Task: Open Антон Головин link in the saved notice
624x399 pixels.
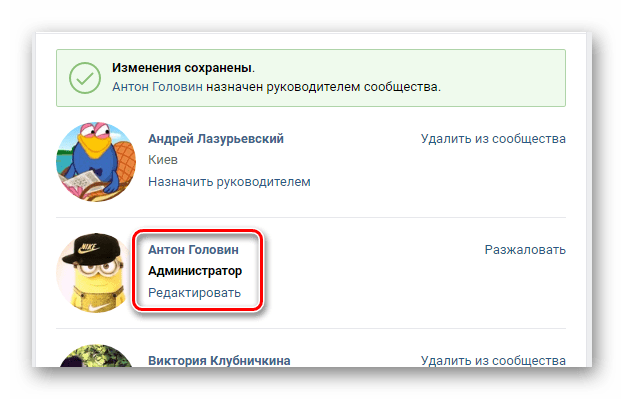Action: click(x=157, y=87)
